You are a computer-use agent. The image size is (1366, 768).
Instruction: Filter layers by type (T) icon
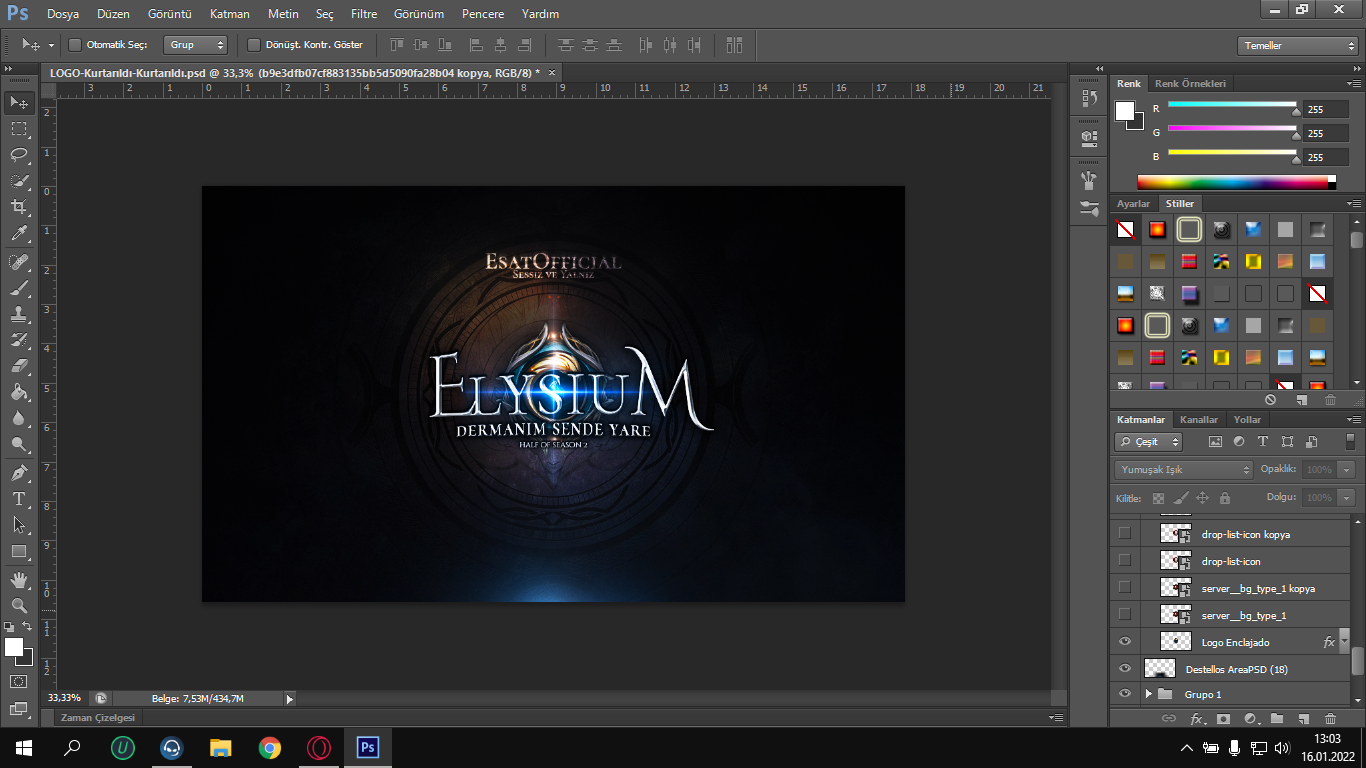point(1263,441)
